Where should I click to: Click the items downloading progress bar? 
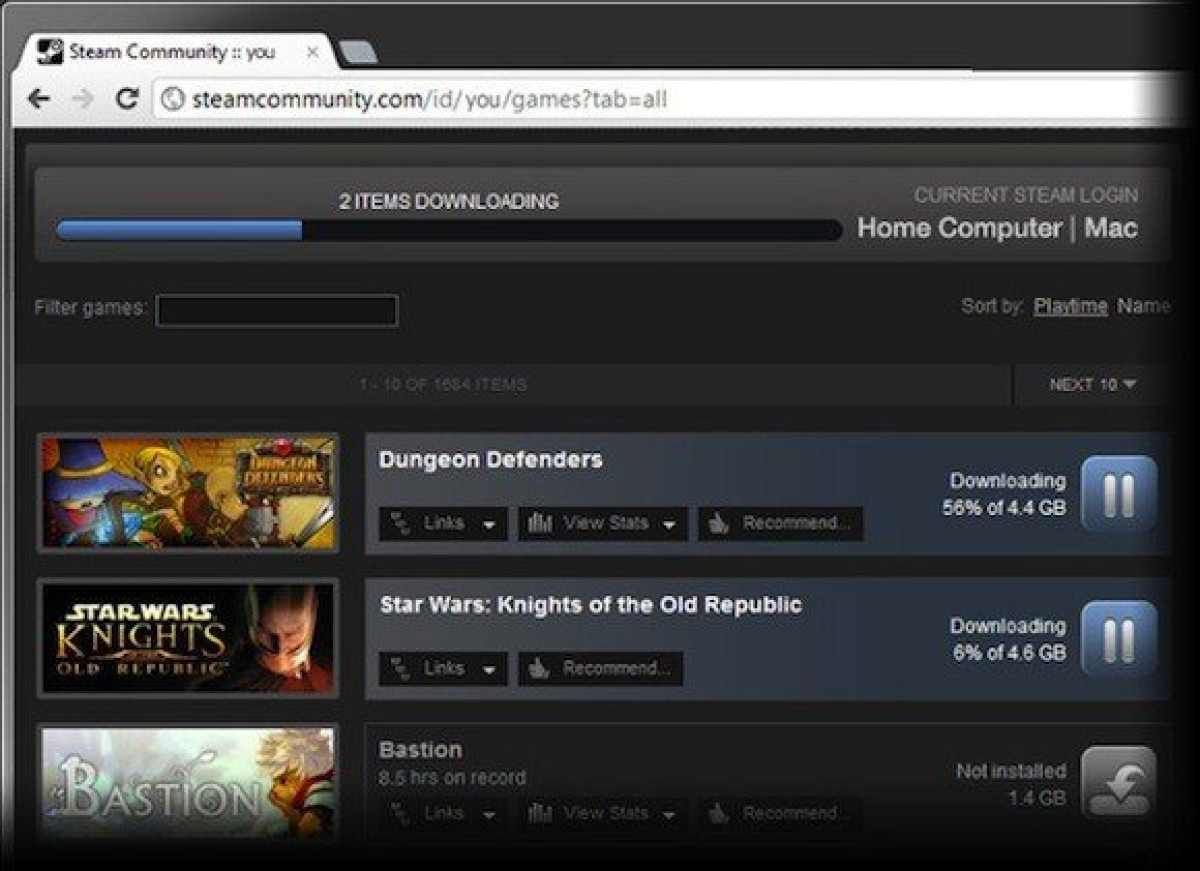coord(448,231)
